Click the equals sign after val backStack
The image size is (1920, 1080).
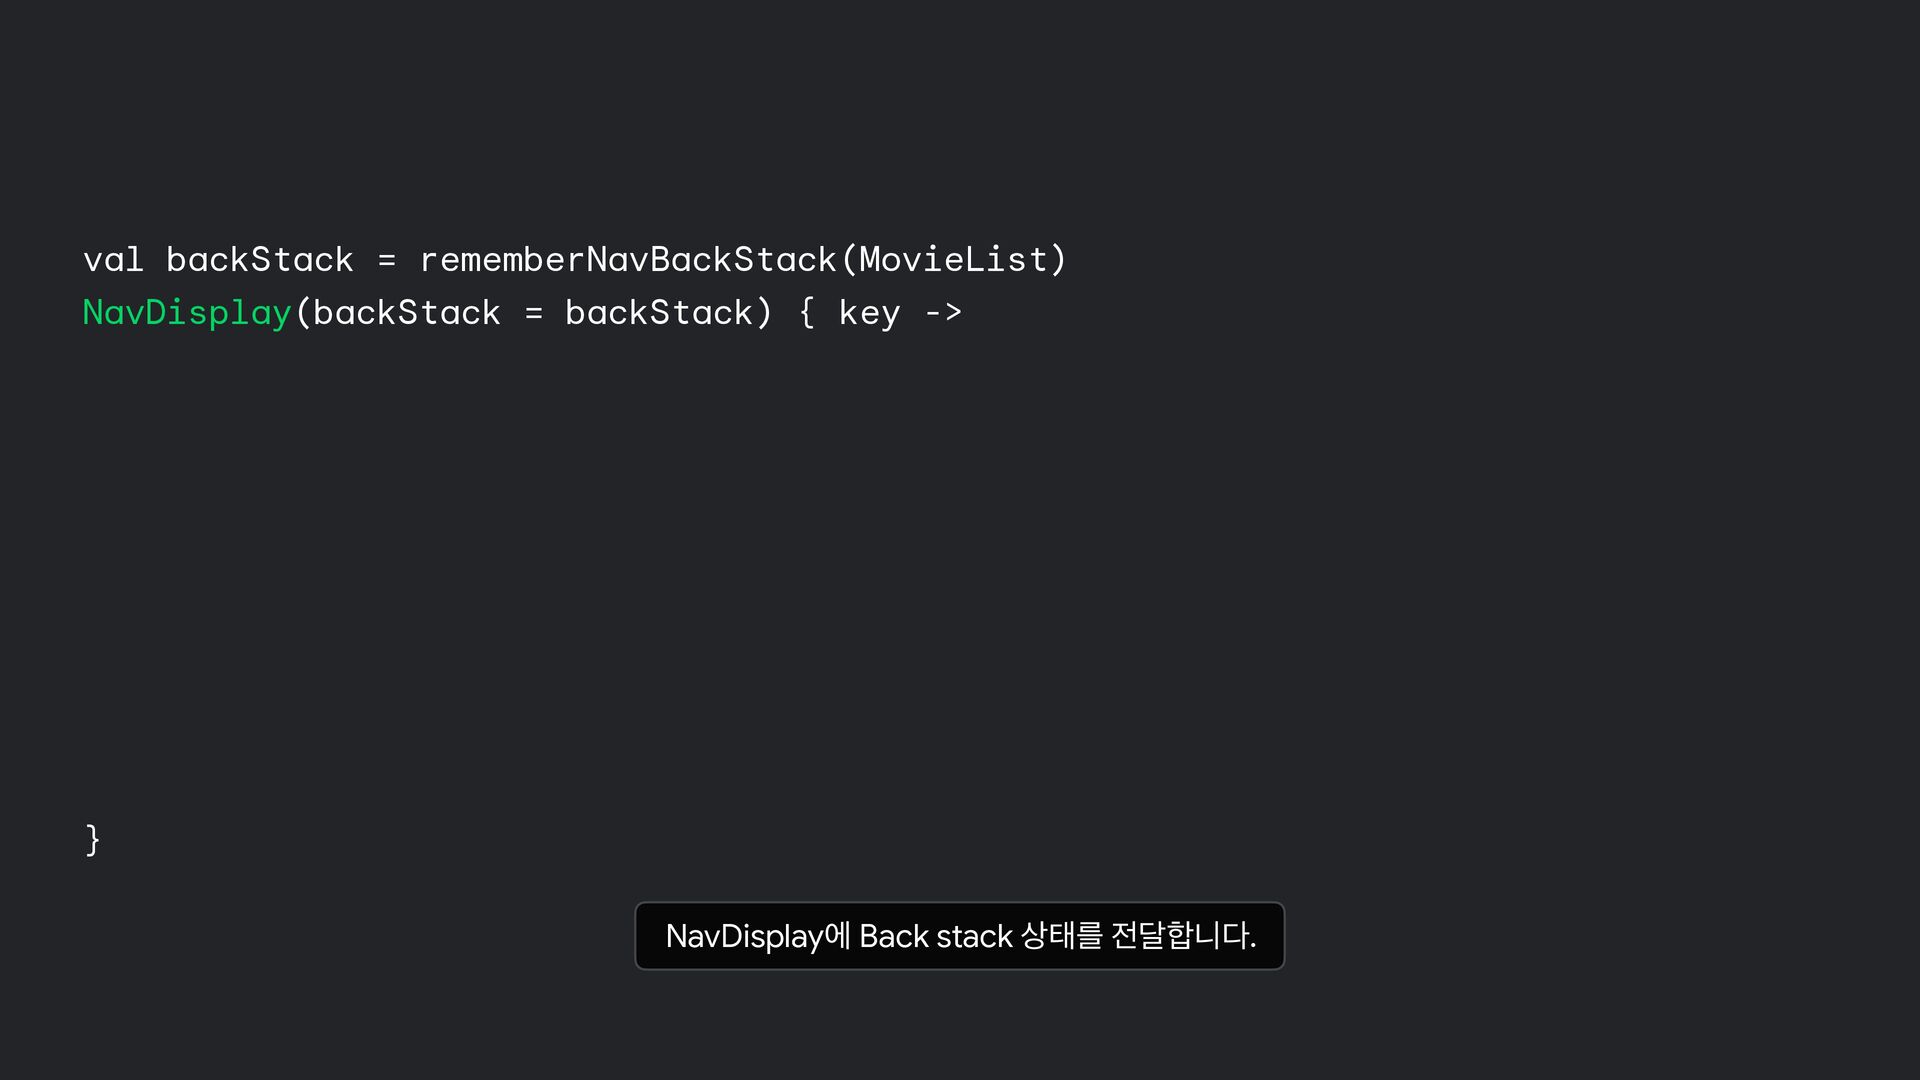pos(387,261)
